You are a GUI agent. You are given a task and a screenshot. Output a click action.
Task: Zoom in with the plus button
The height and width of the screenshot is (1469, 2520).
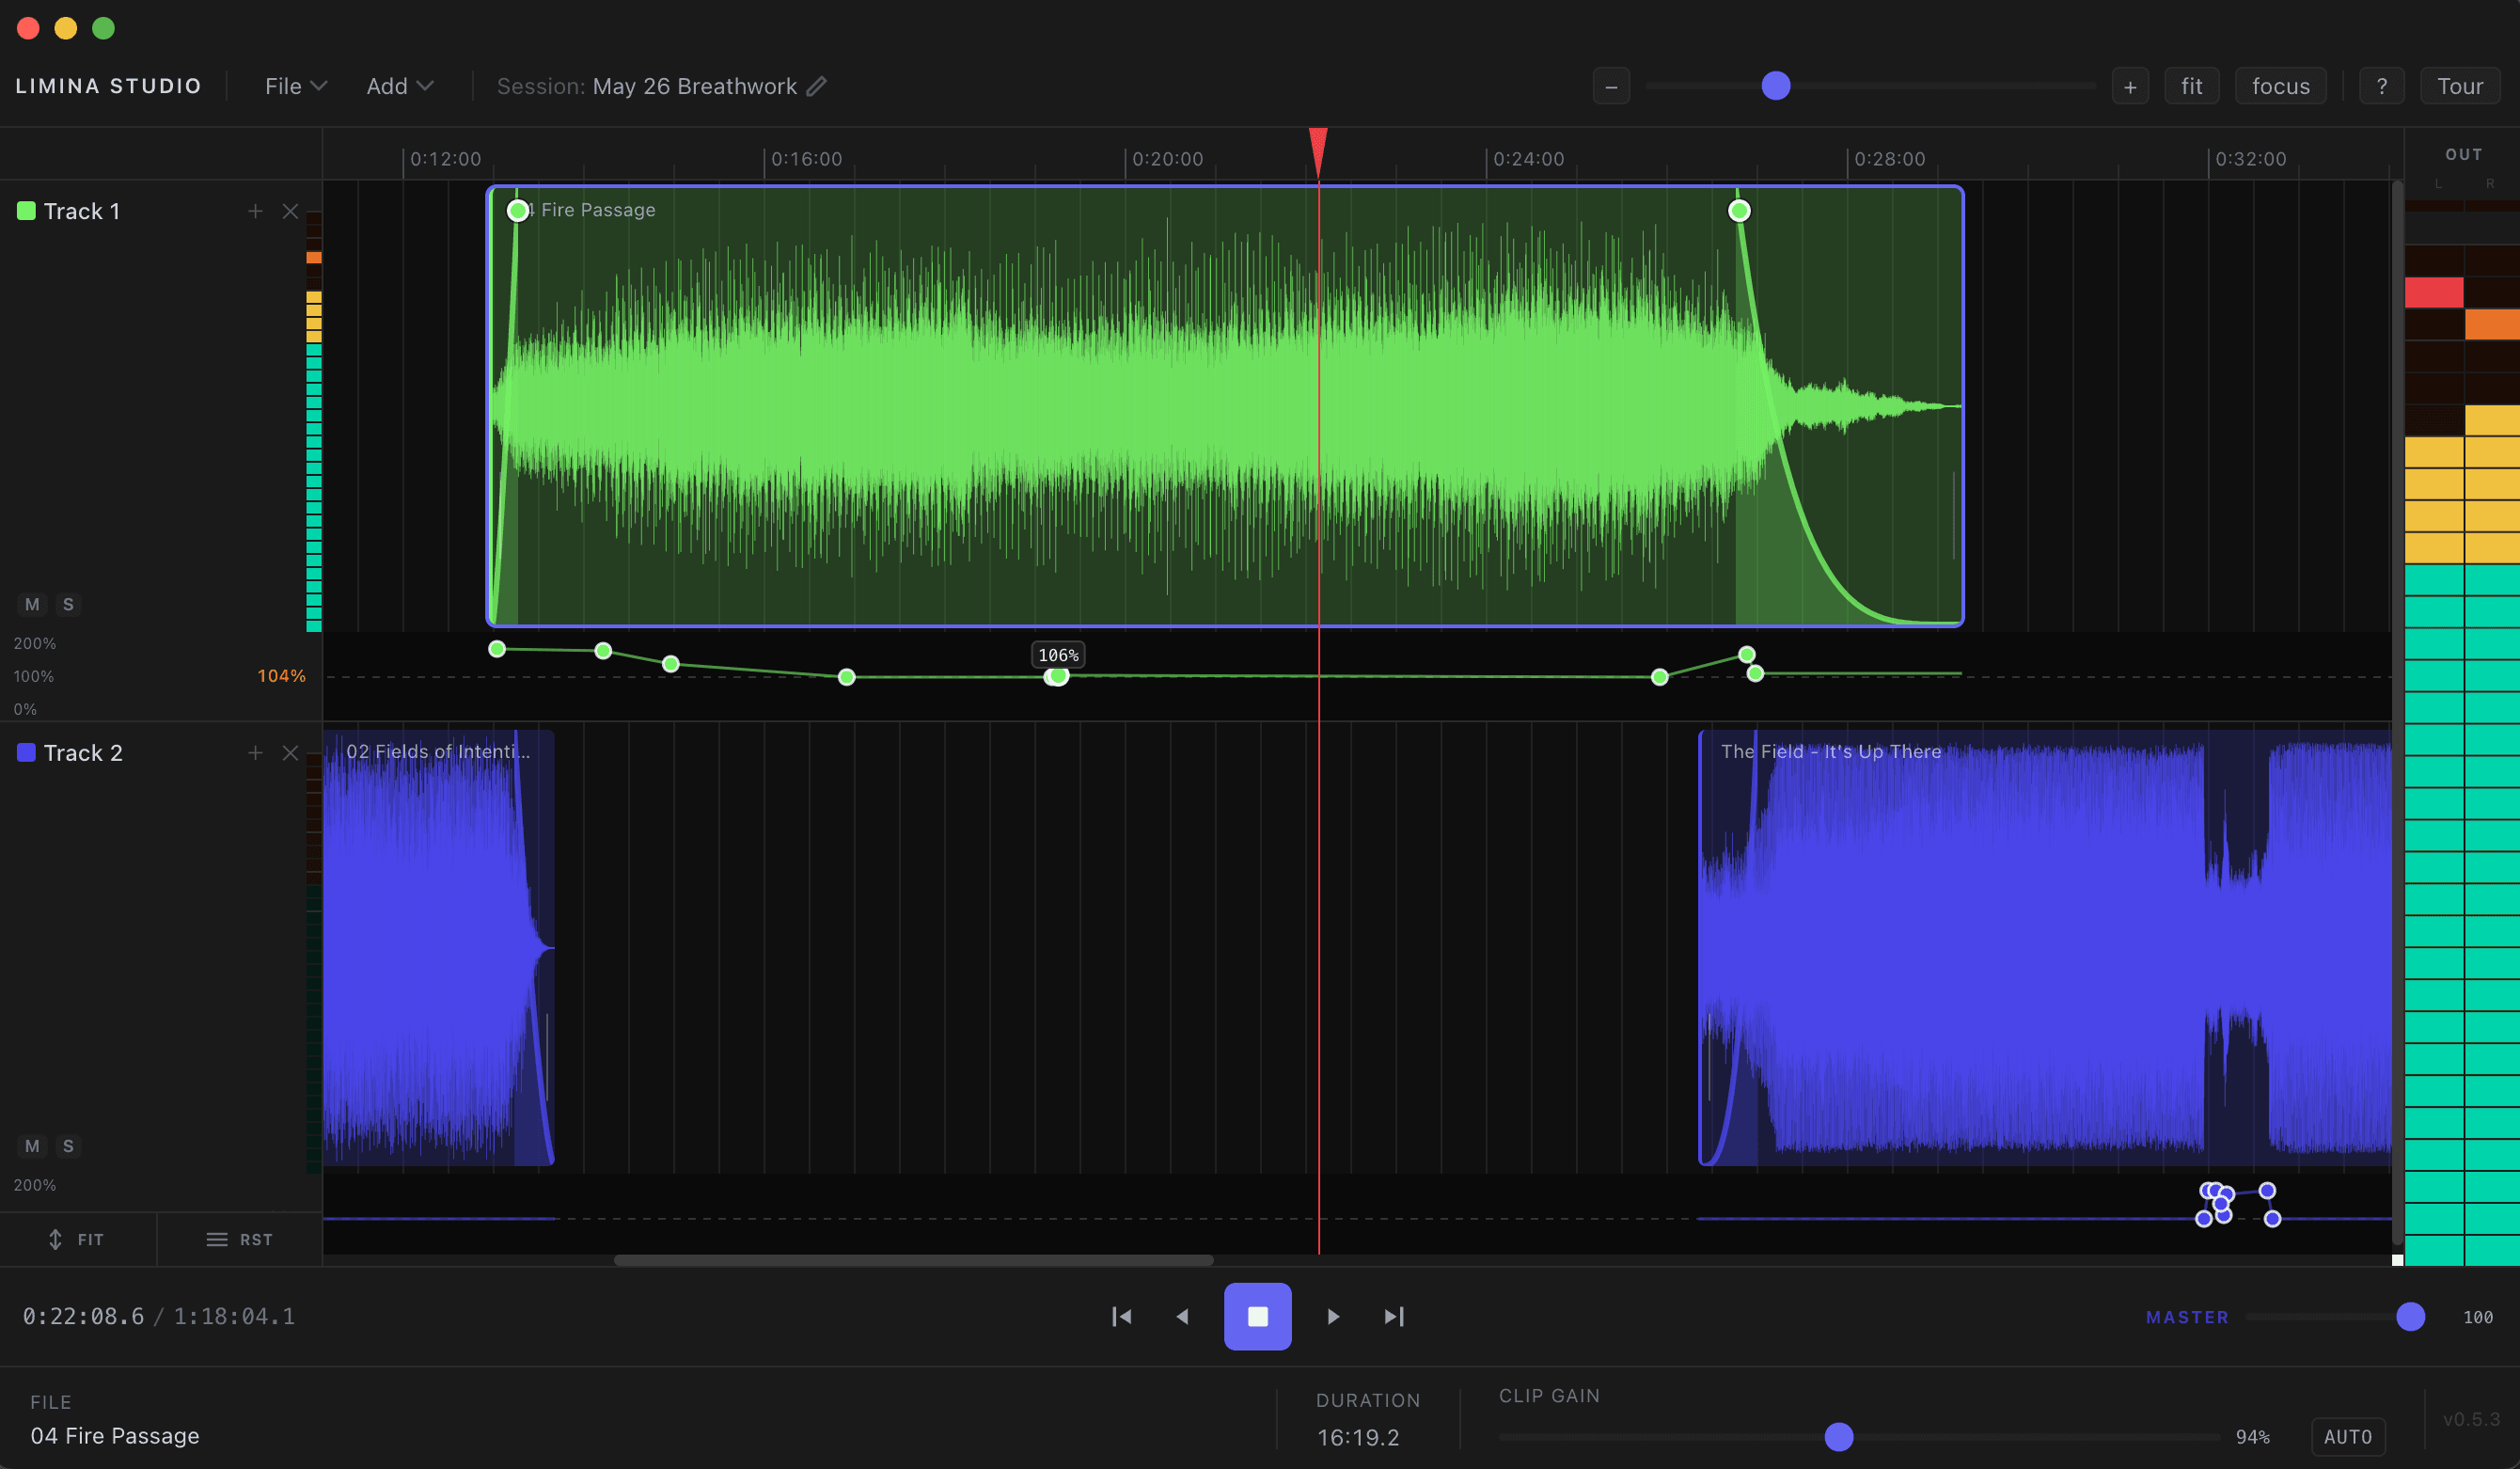2130,86
